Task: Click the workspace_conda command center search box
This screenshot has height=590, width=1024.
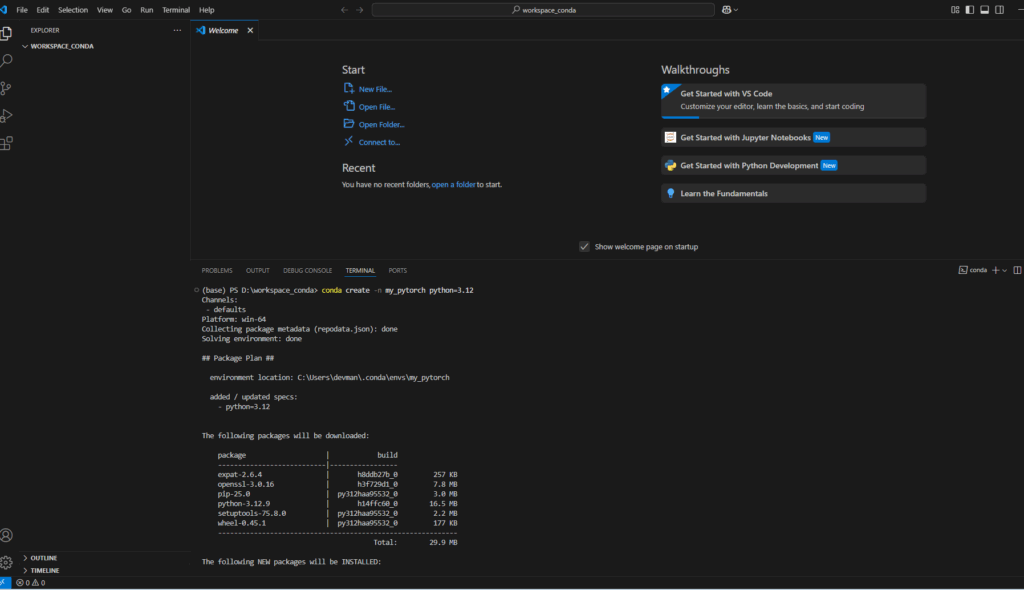Action: pos(543,10)
